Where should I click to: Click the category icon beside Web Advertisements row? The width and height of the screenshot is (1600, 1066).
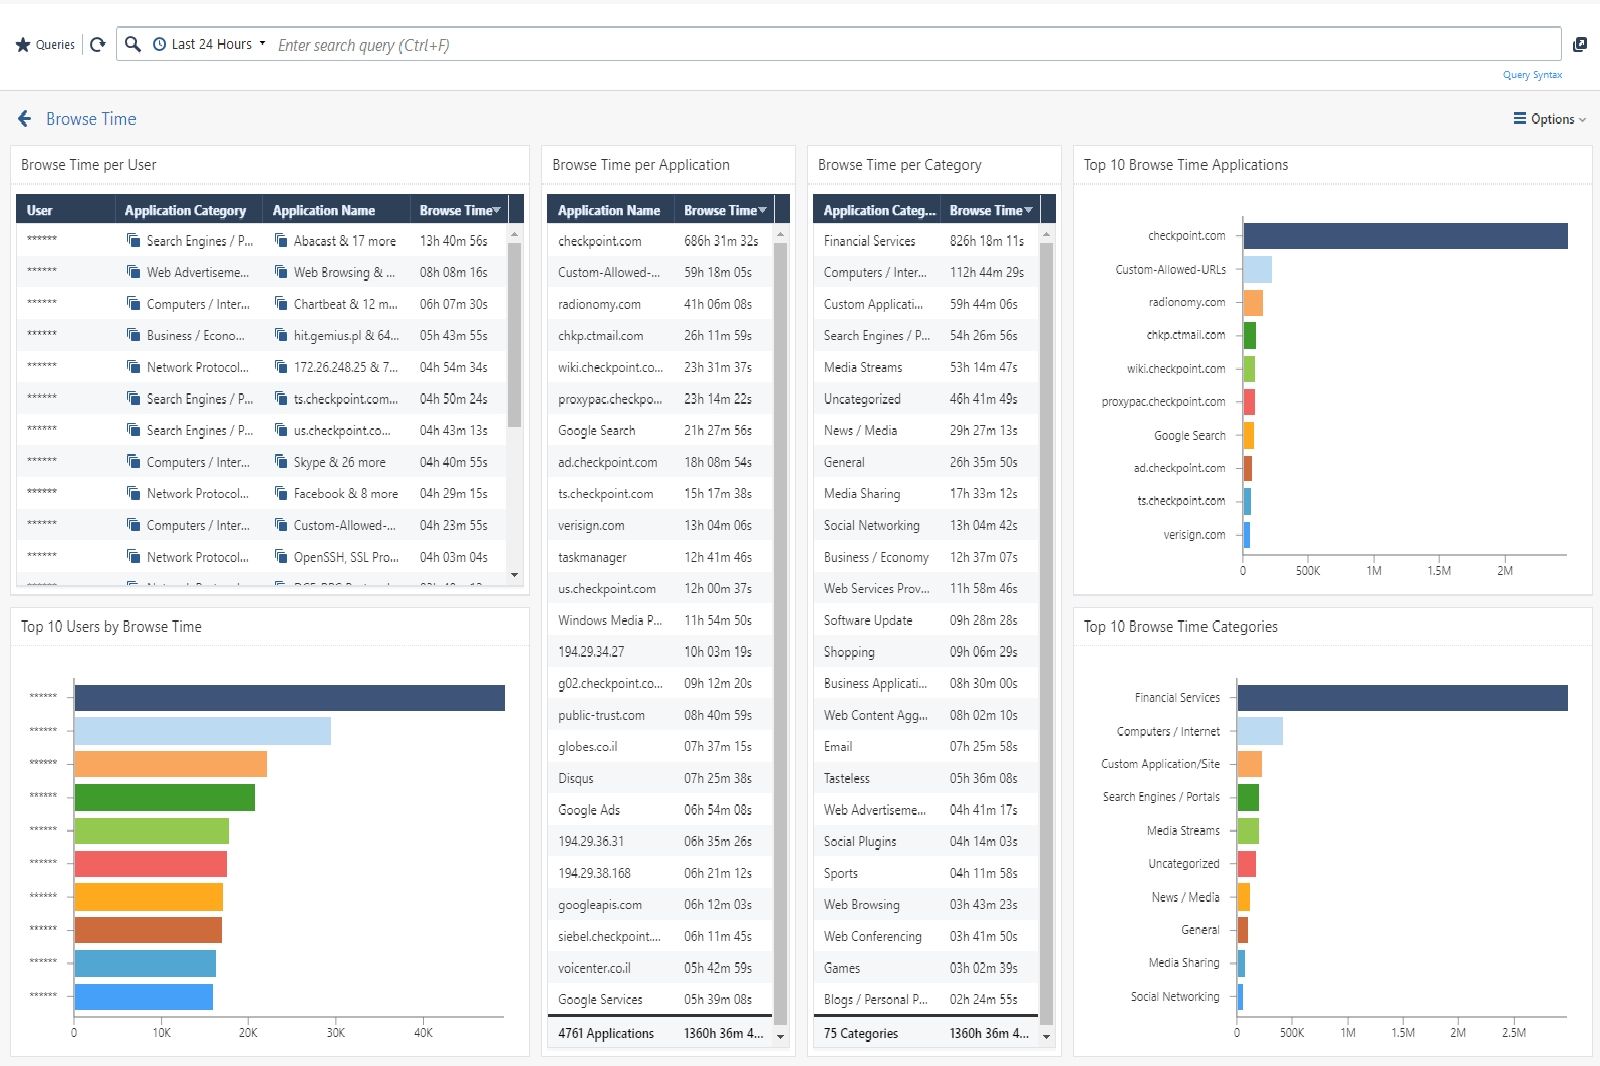point(133,272)
